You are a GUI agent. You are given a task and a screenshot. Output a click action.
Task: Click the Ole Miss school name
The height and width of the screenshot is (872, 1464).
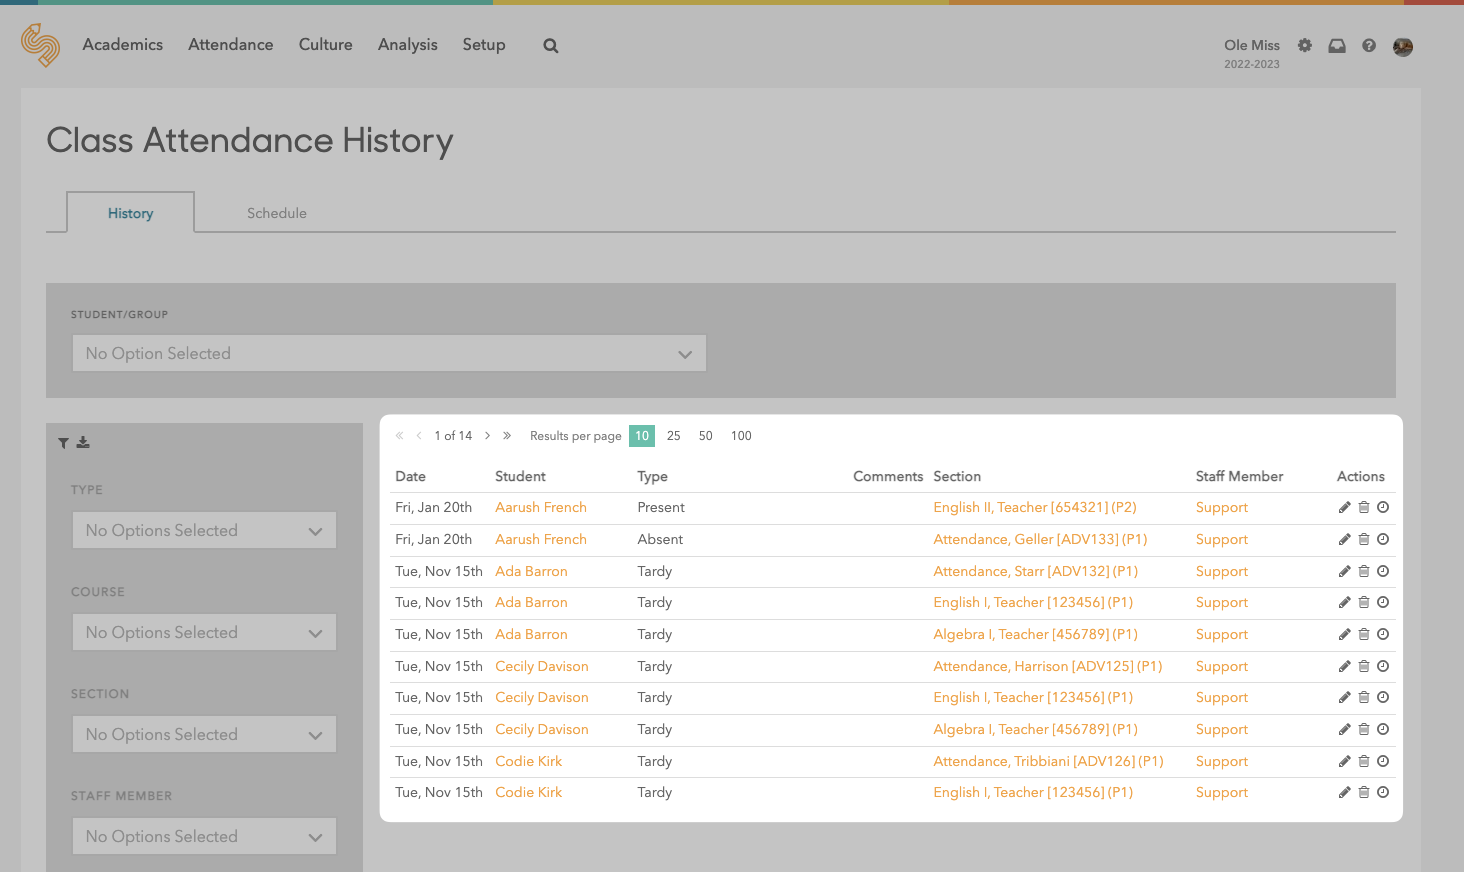1252,45
